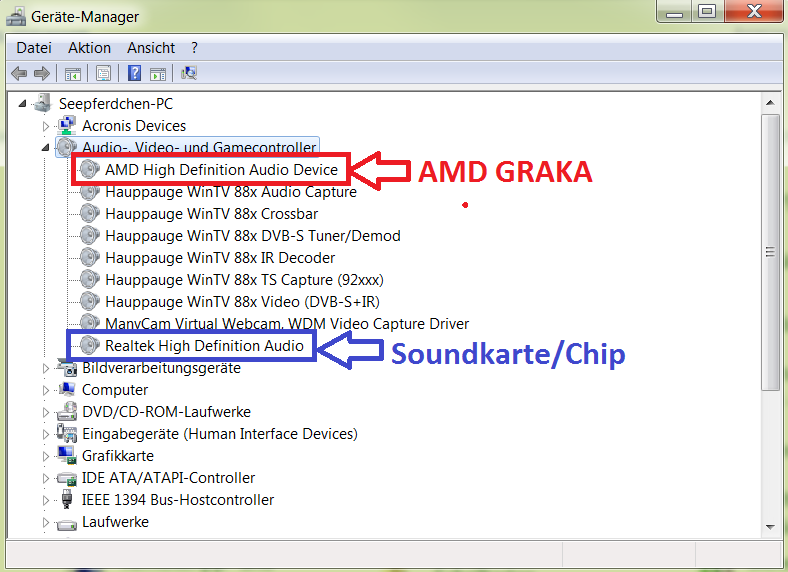
Task: Click the scrollbar up arrow
Action: tap(770, 103)
